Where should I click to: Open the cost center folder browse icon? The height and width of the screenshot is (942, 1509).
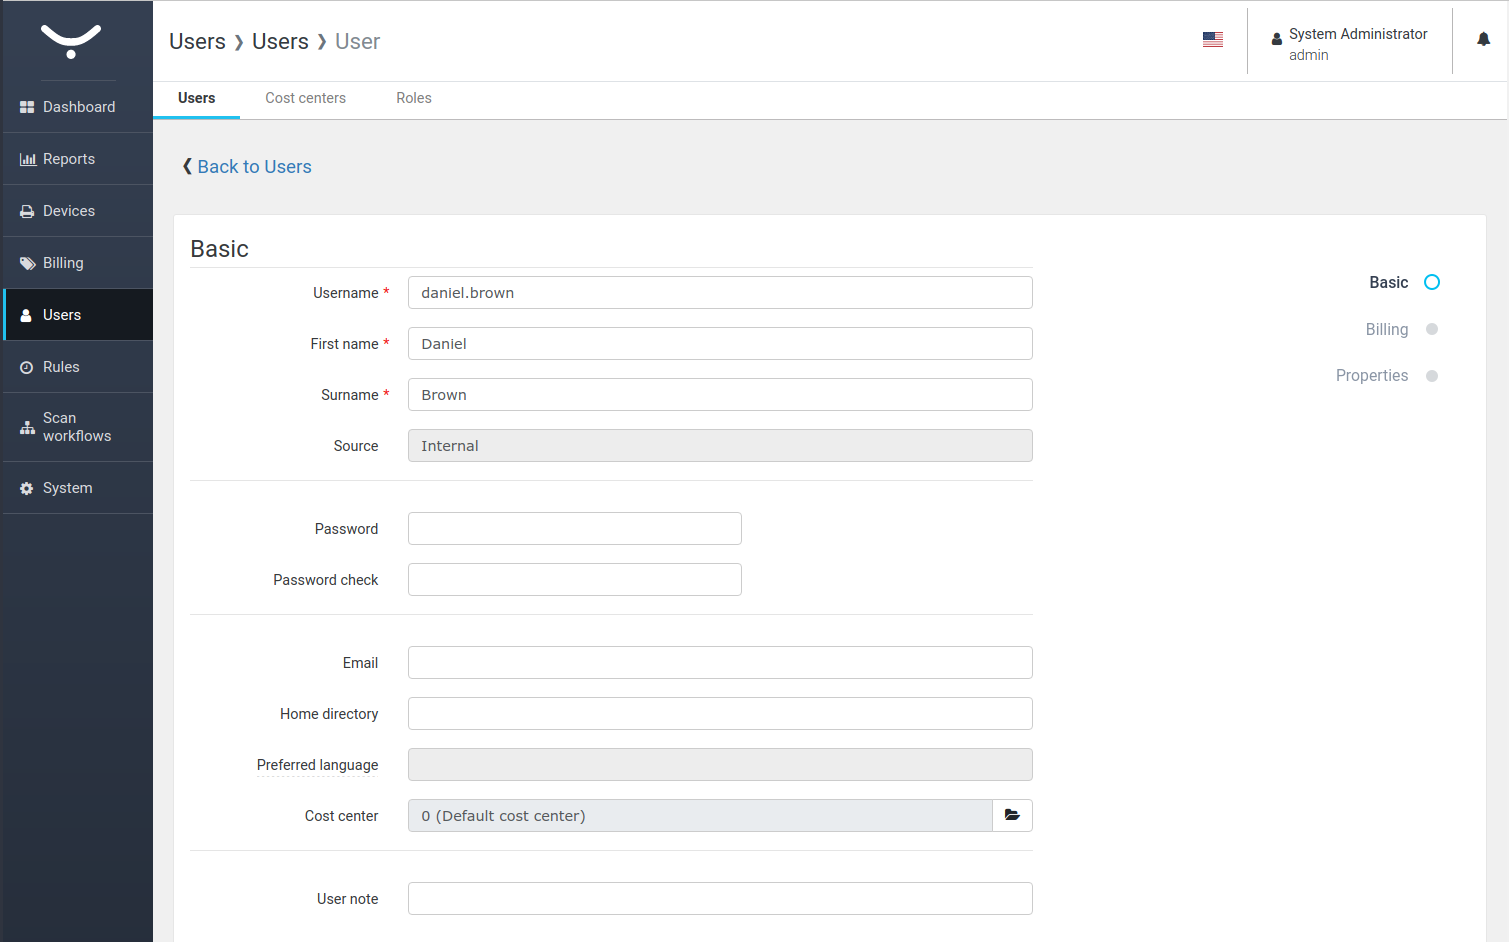(x=1012, y=816)
